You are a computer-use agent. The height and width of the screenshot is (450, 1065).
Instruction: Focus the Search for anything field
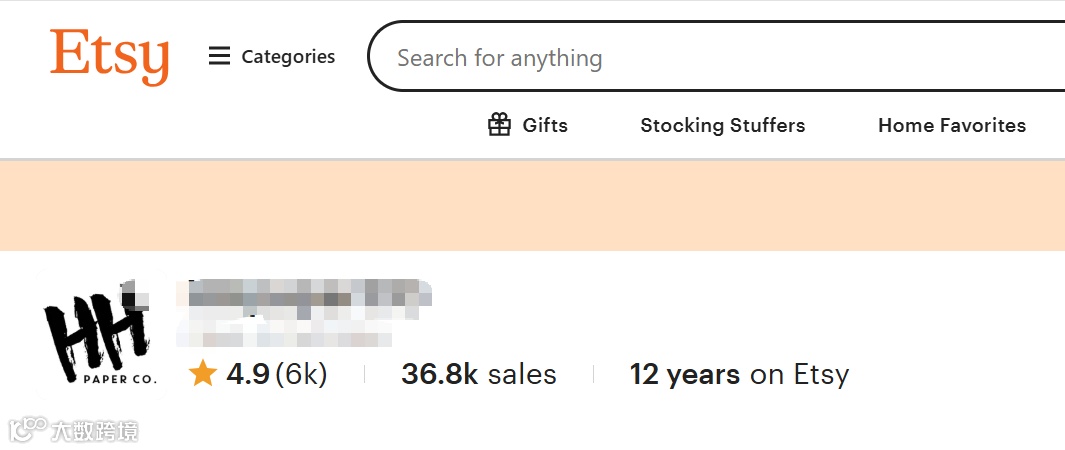700,58
